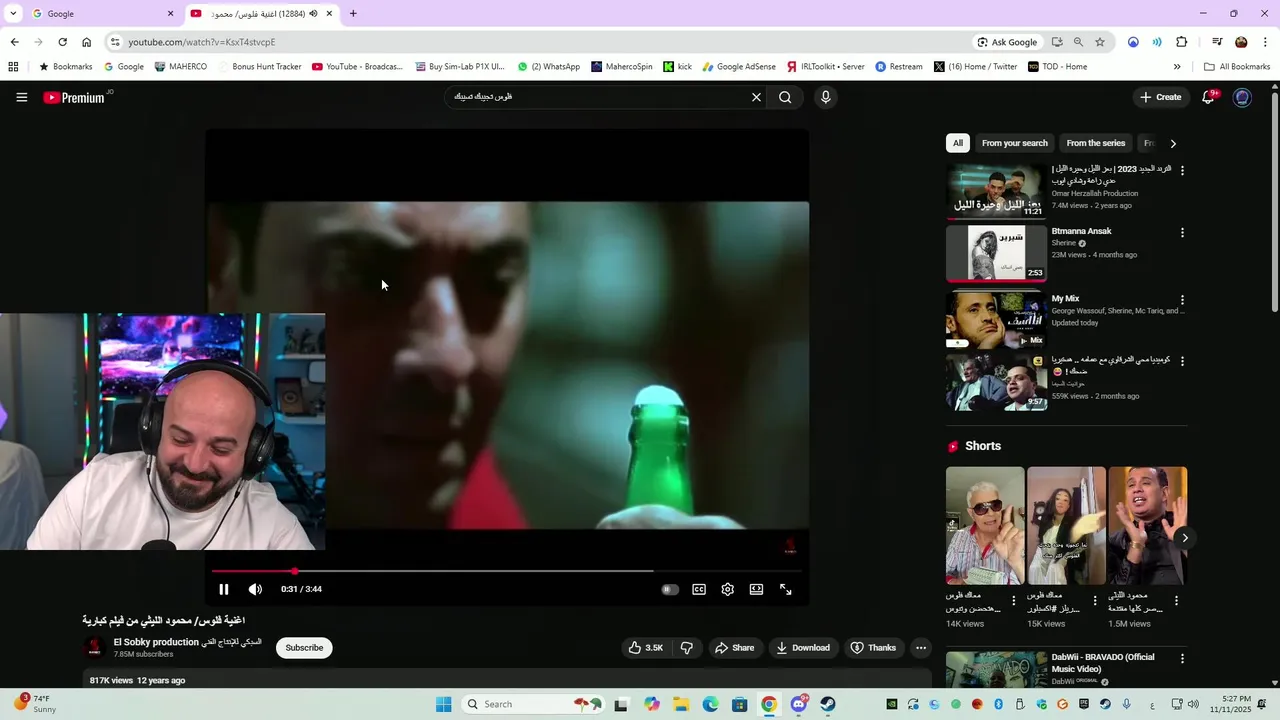The width and height of the screenshot is (1280, 720).
Task: Like the video
Action: (645, 648)
